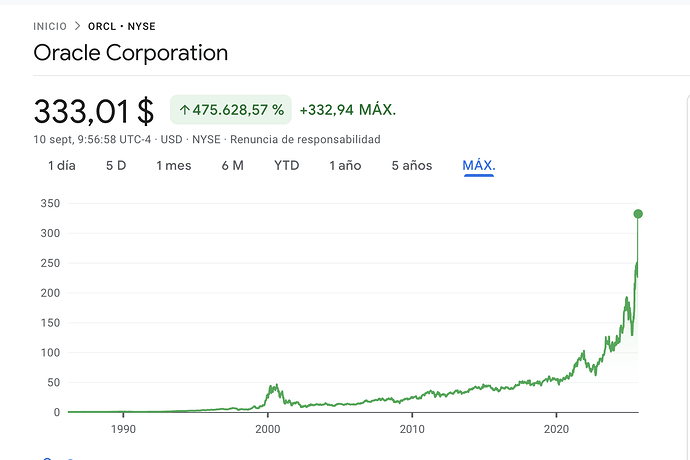The height and width of the screenshot is (460, 690).
Task: Select the MÁX. range tab
Action: pos(479,166)
